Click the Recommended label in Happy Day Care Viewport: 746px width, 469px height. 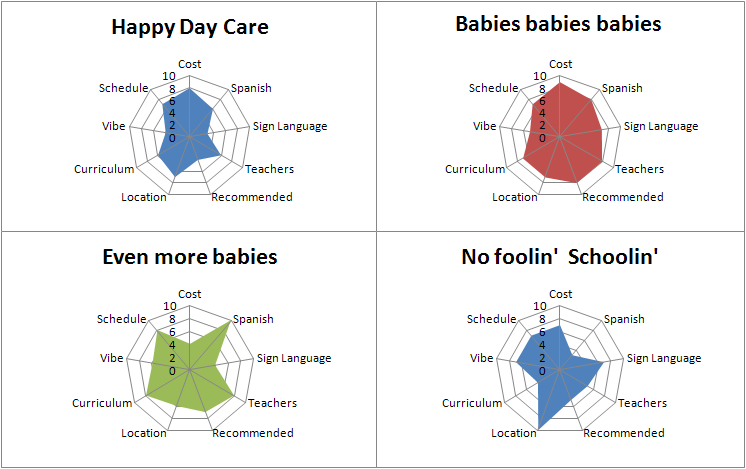point(252,197)
